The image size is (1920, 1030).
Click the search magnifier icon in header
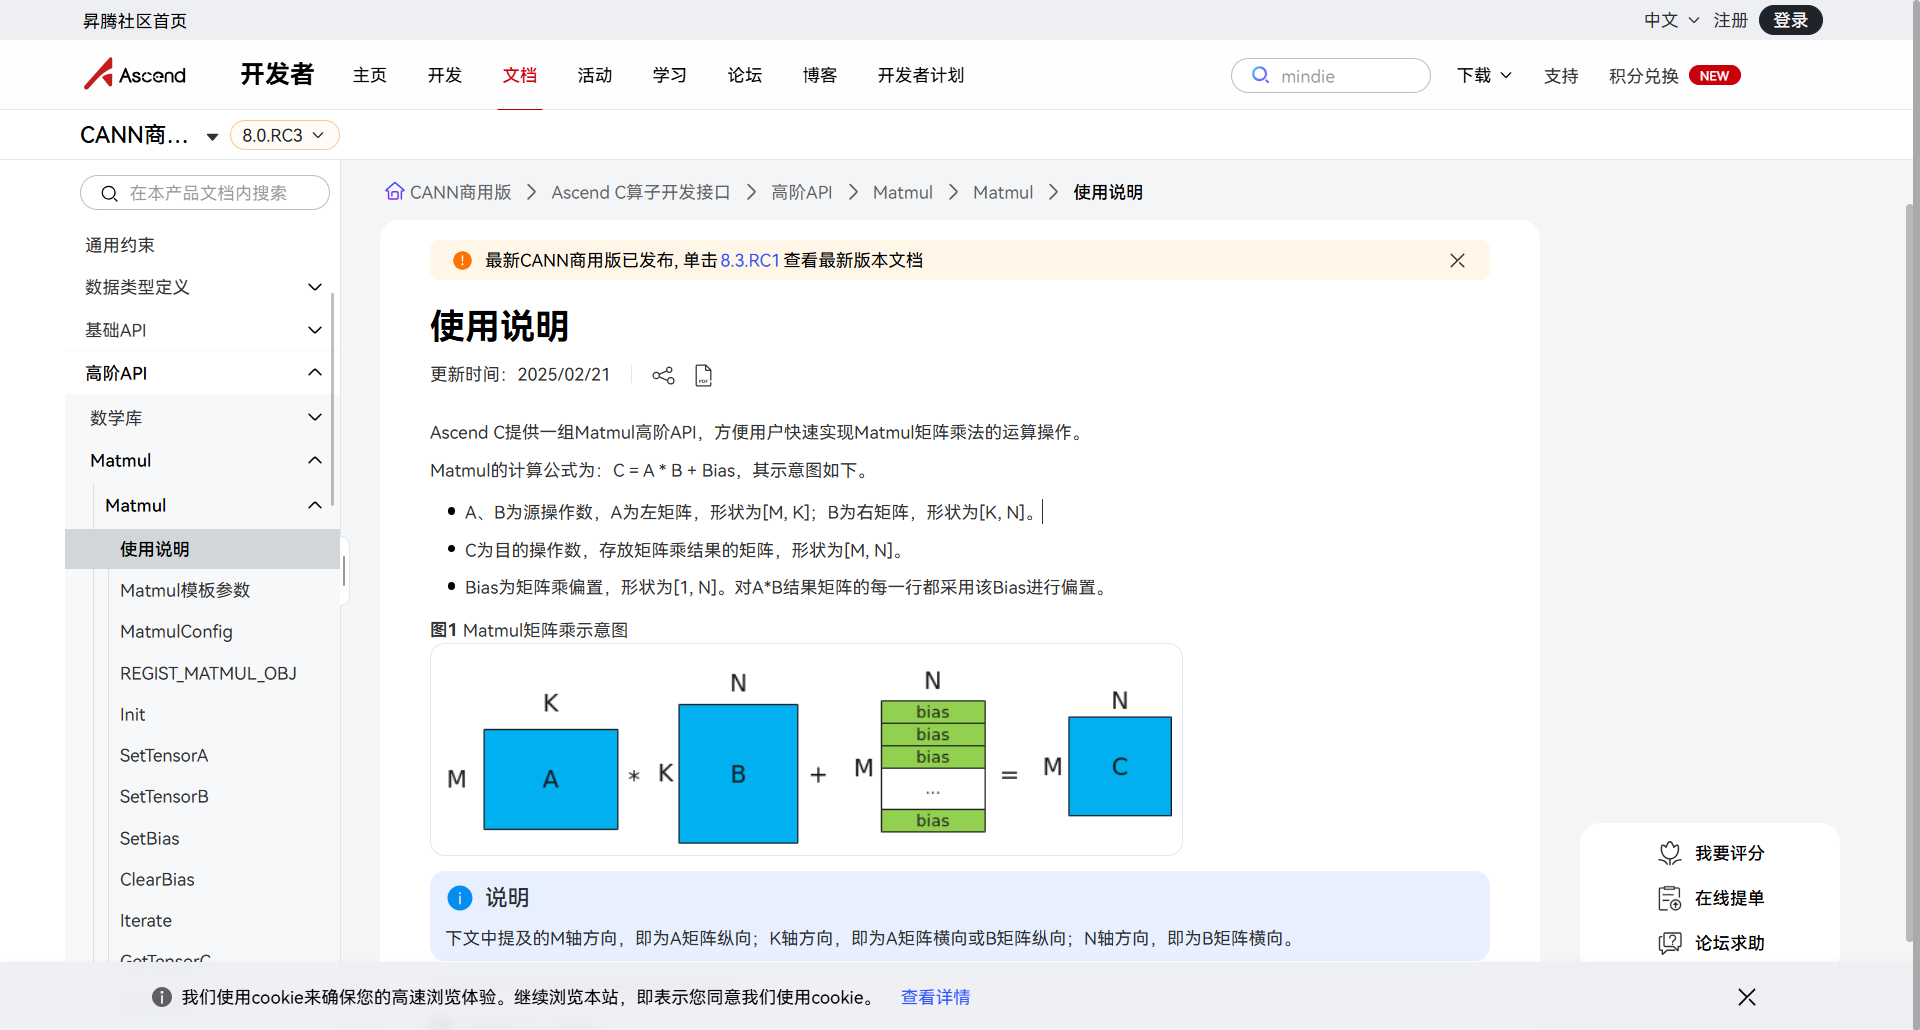tap(1260, 75)
